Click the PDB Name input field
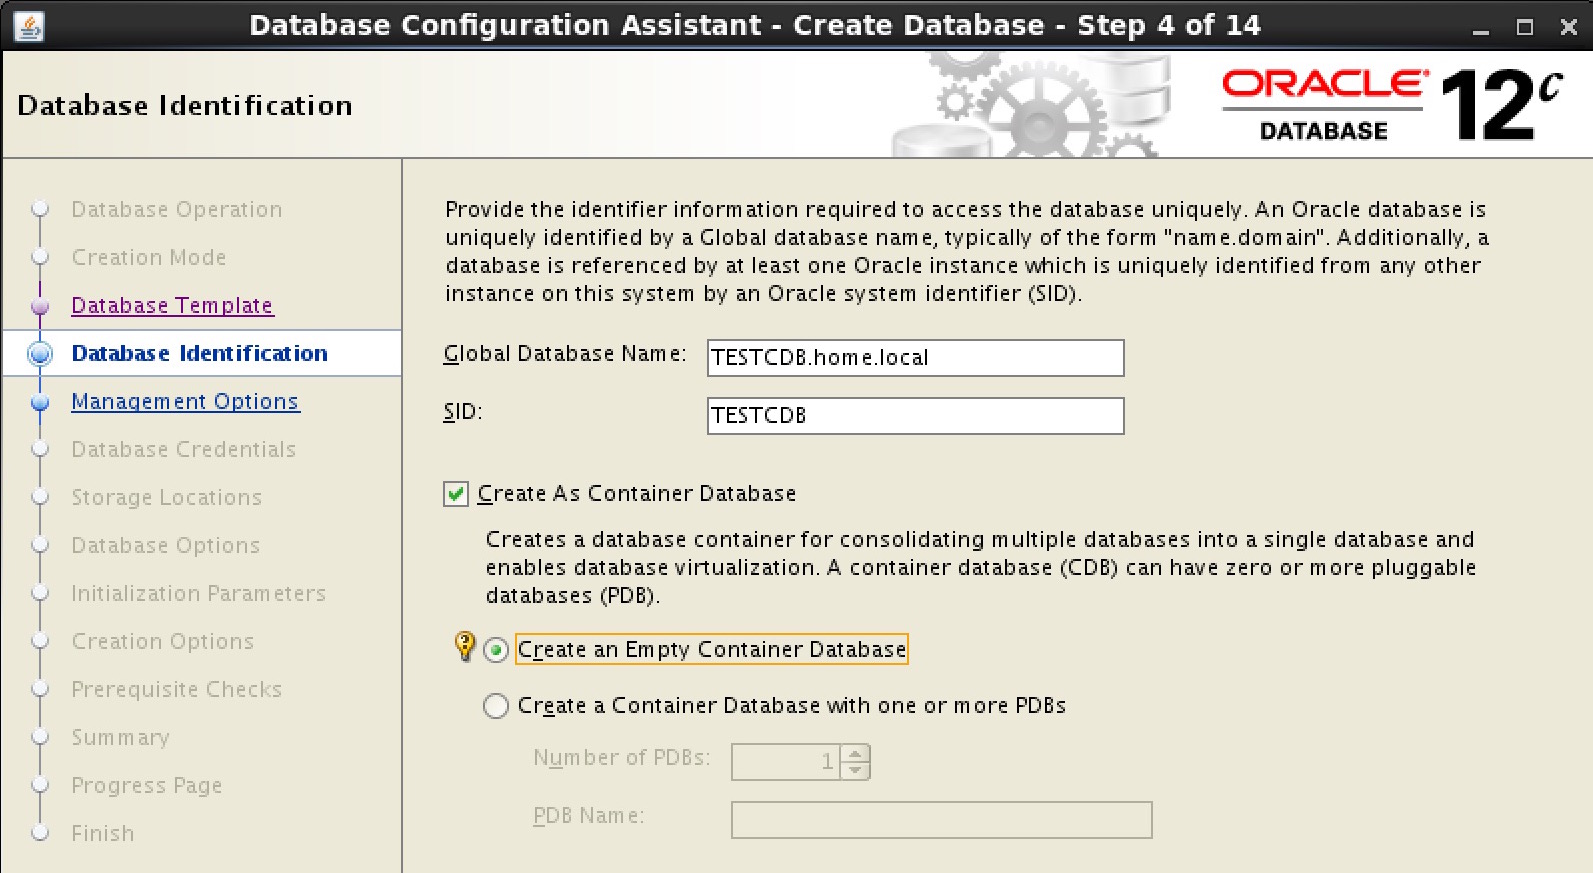The width and height of the screenshot is (1593, 873). 941,820
